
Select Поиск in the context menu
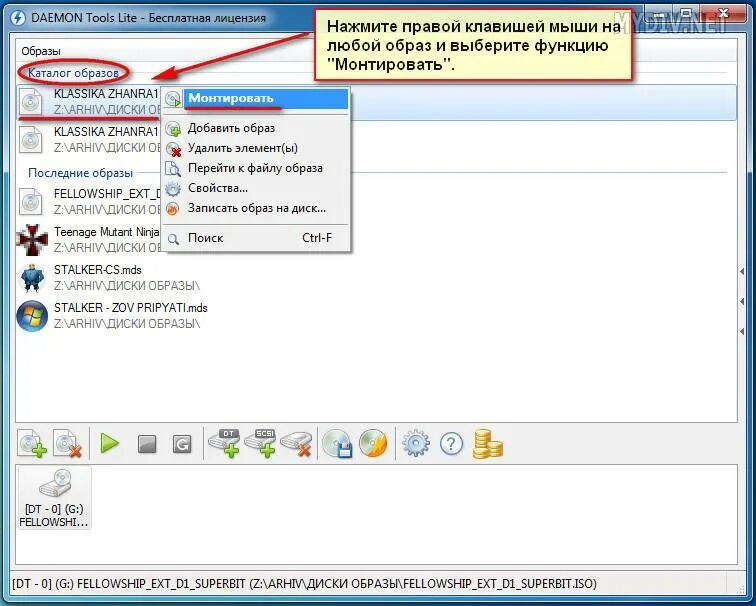[256, 238]
